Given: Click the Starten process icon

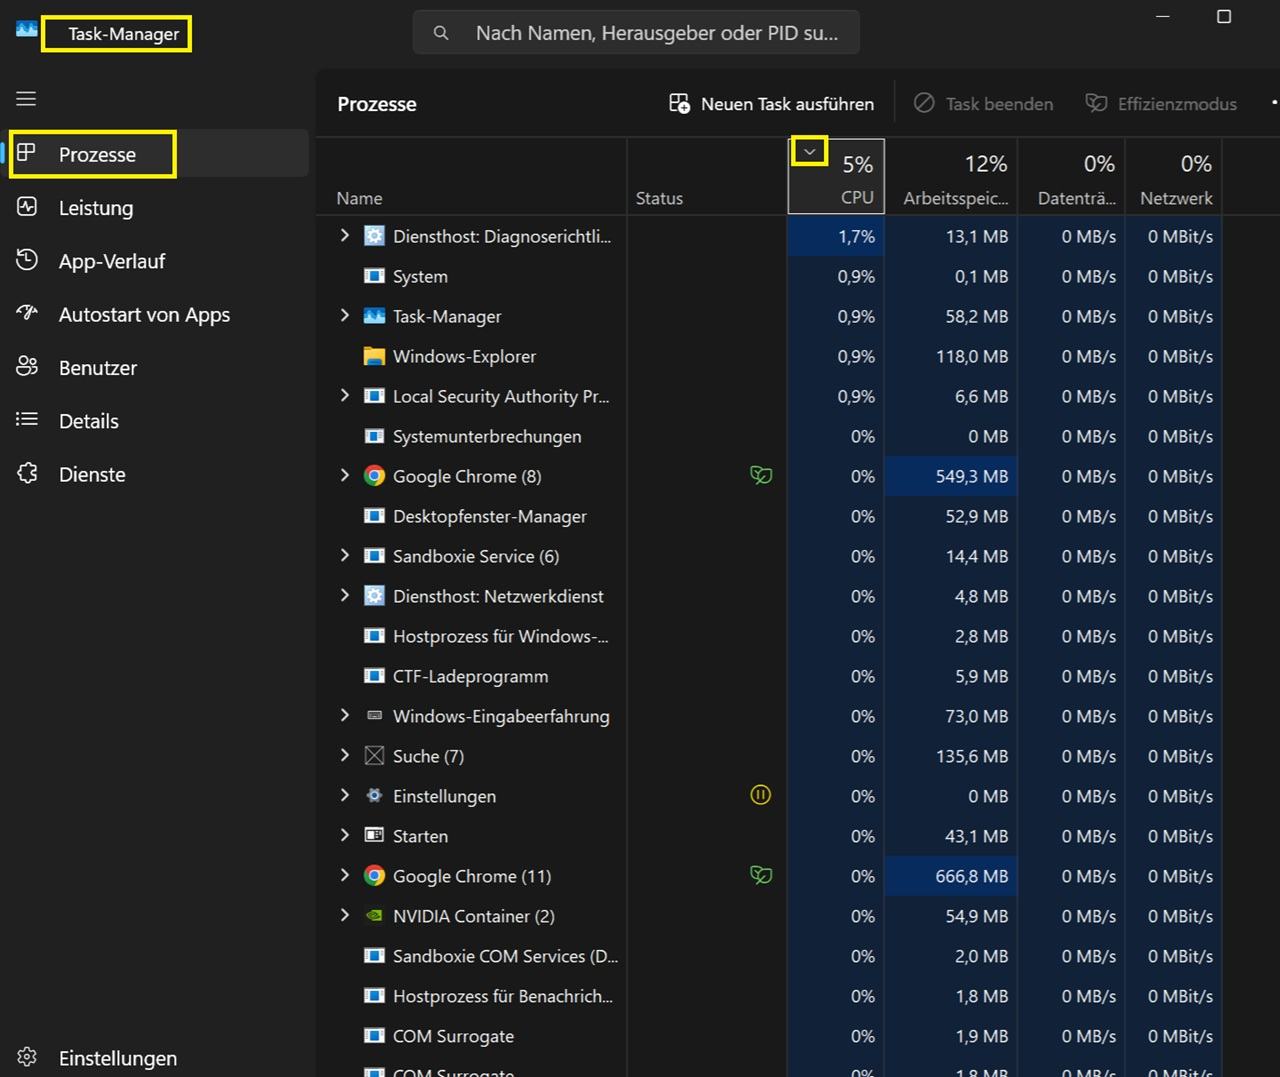Looking at the screenshot, I should point(374,835).
